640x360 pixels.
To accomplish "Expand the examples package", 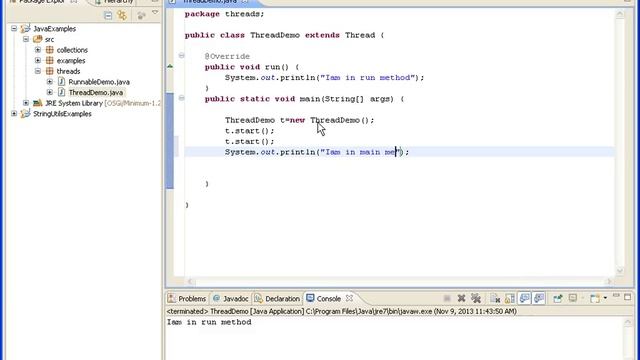I will click(x=38, y=60).
